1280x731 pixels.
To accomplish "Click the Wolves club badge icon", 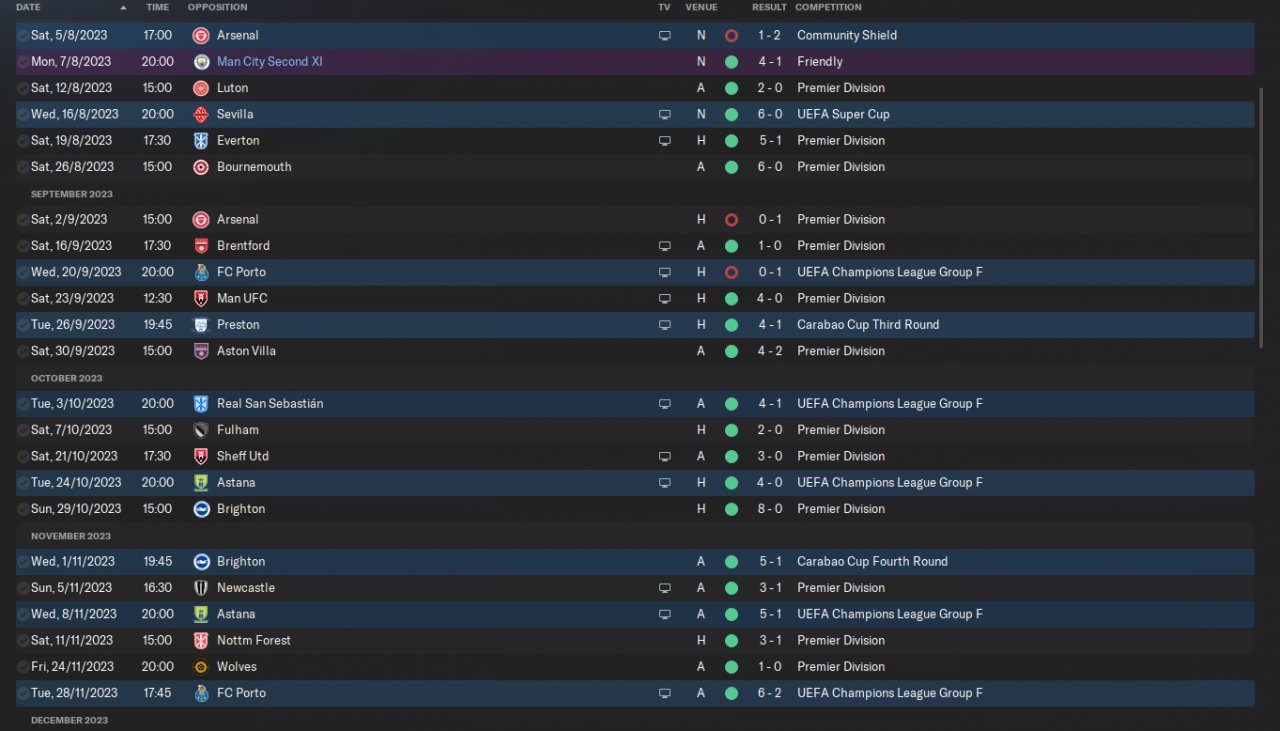I will coord(201,667).
